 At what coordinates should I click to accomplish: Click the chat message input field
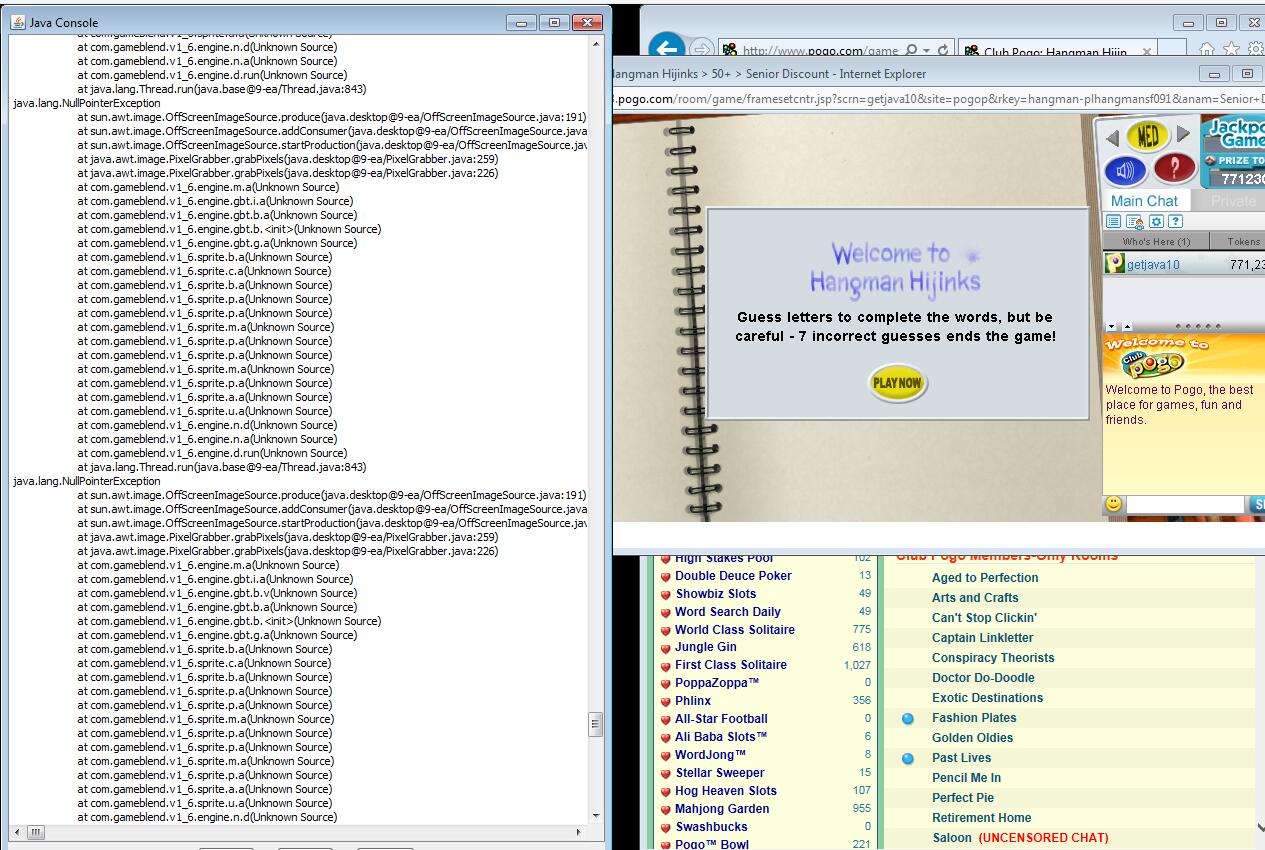pos(1186,505)
